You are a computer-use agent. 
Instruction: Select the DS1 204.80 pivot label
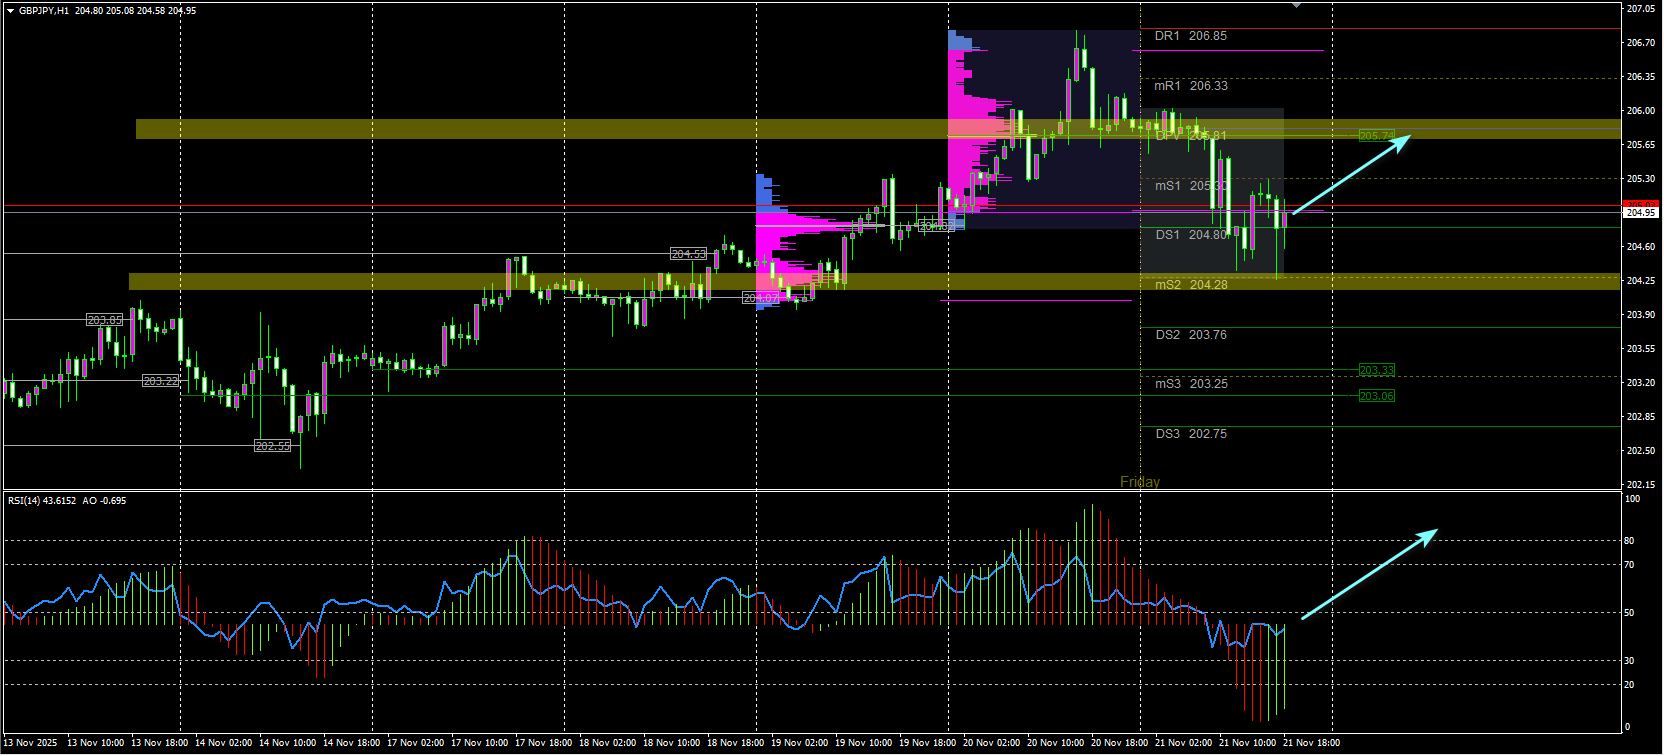tap(1190, 235)
